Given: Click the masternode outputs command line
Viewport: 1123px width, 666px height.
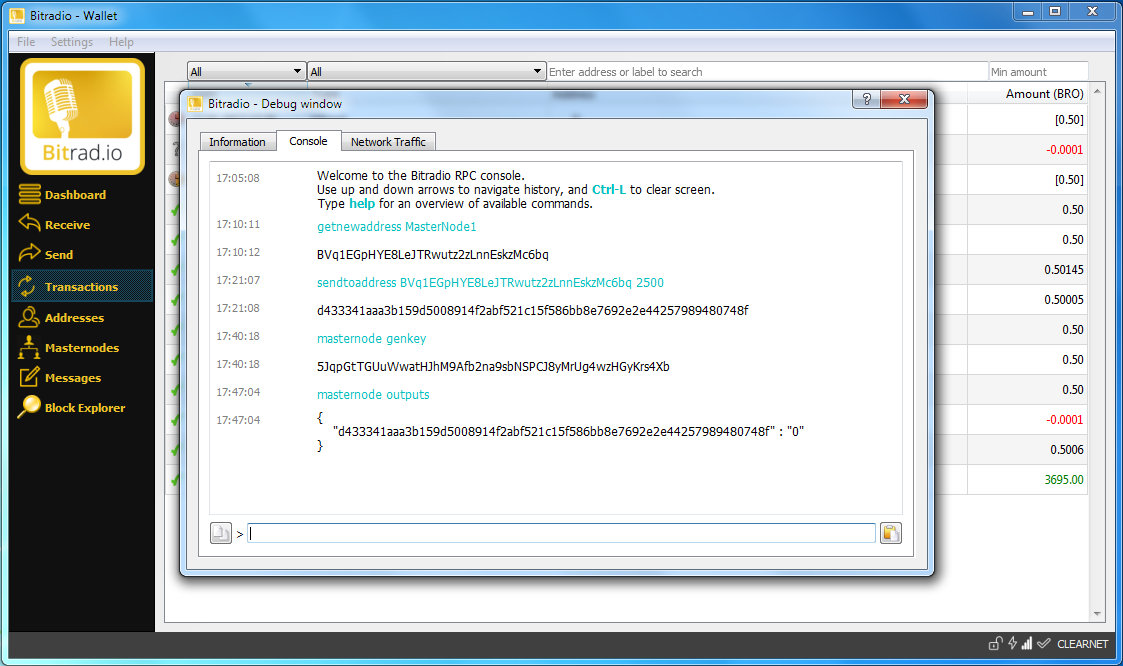Looking at the screenshot, I should click(373, 394).
